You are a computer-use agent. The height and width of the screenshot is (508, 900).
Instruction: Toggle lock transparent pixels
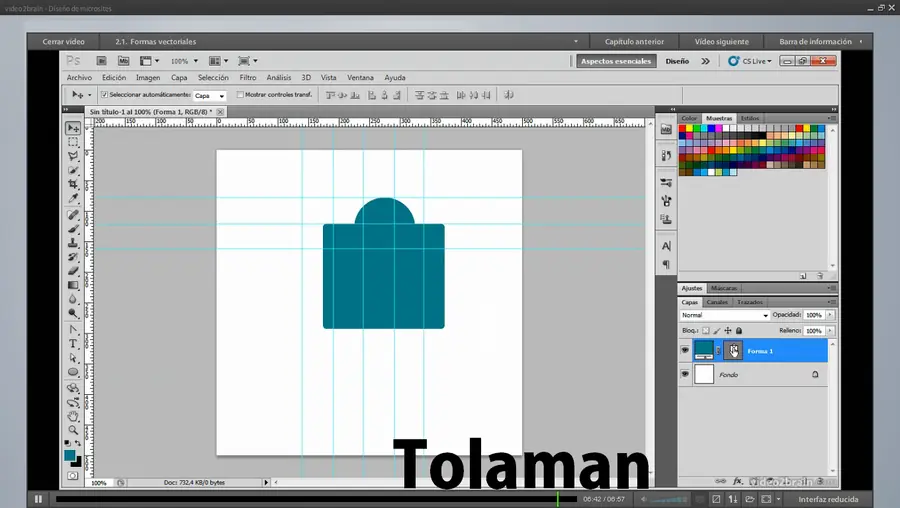[x=705, y=331]
